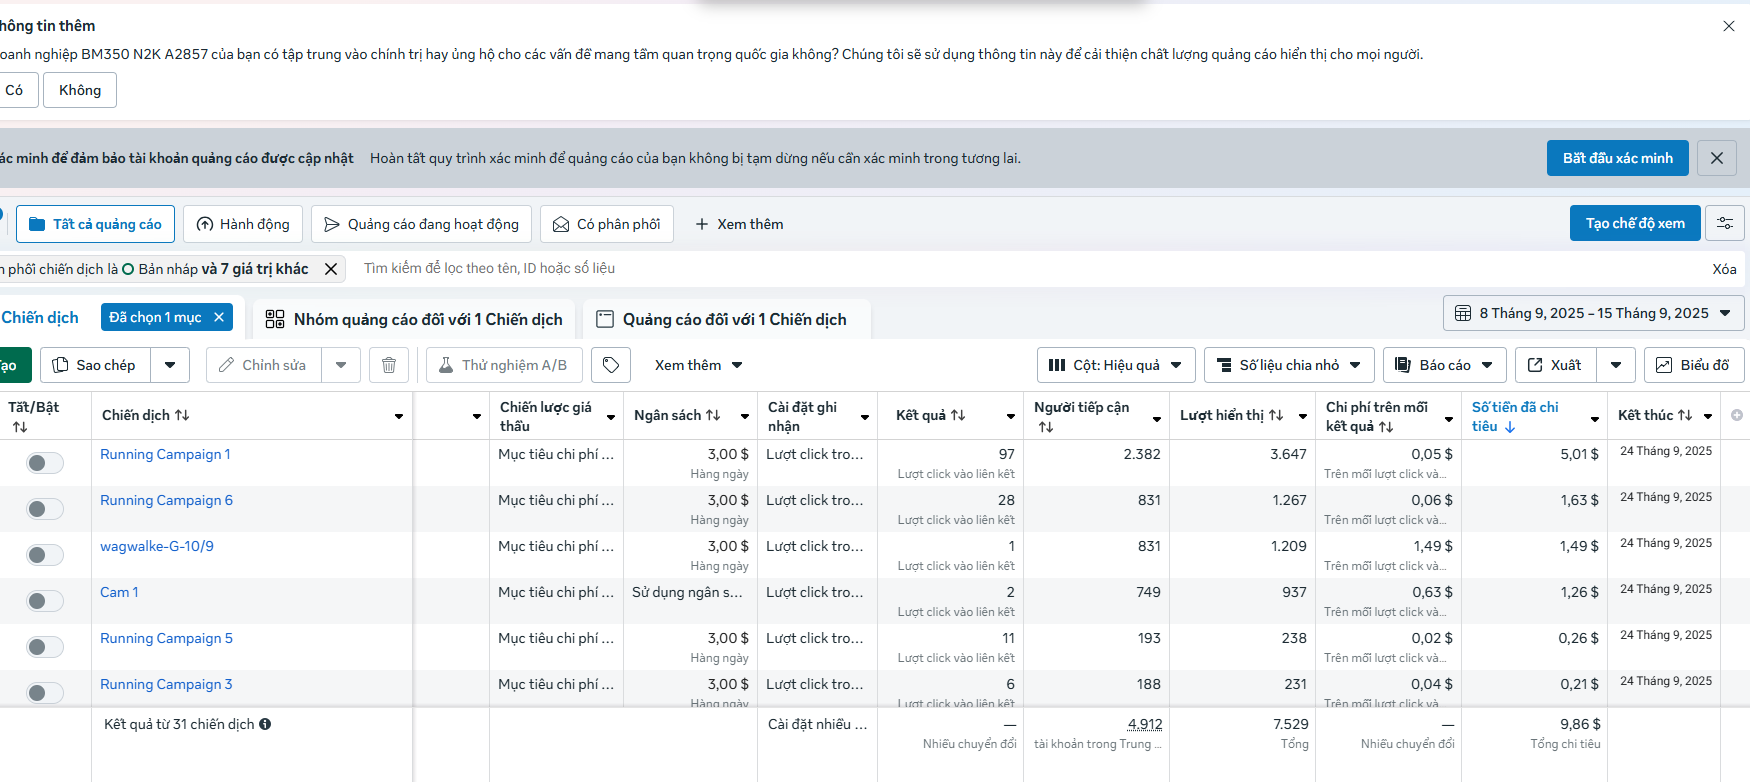This screenshot has height=782, width=1750.
Task: Click the tag label icon button
Action: point(611,365)
